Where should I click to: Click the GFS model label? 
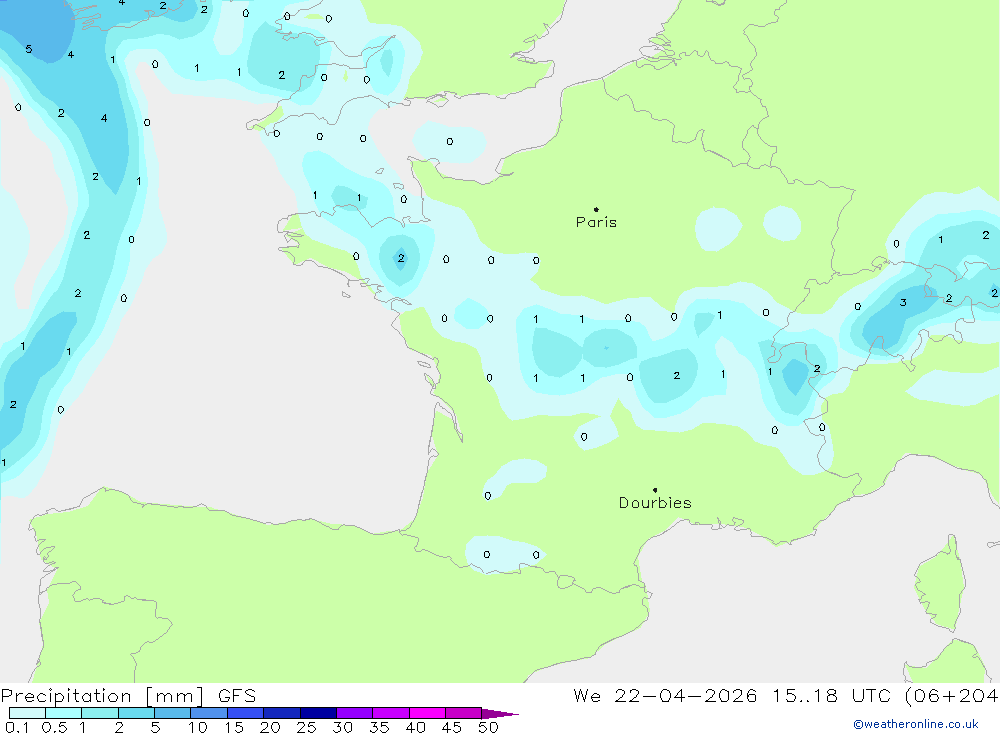click(237, 696)
